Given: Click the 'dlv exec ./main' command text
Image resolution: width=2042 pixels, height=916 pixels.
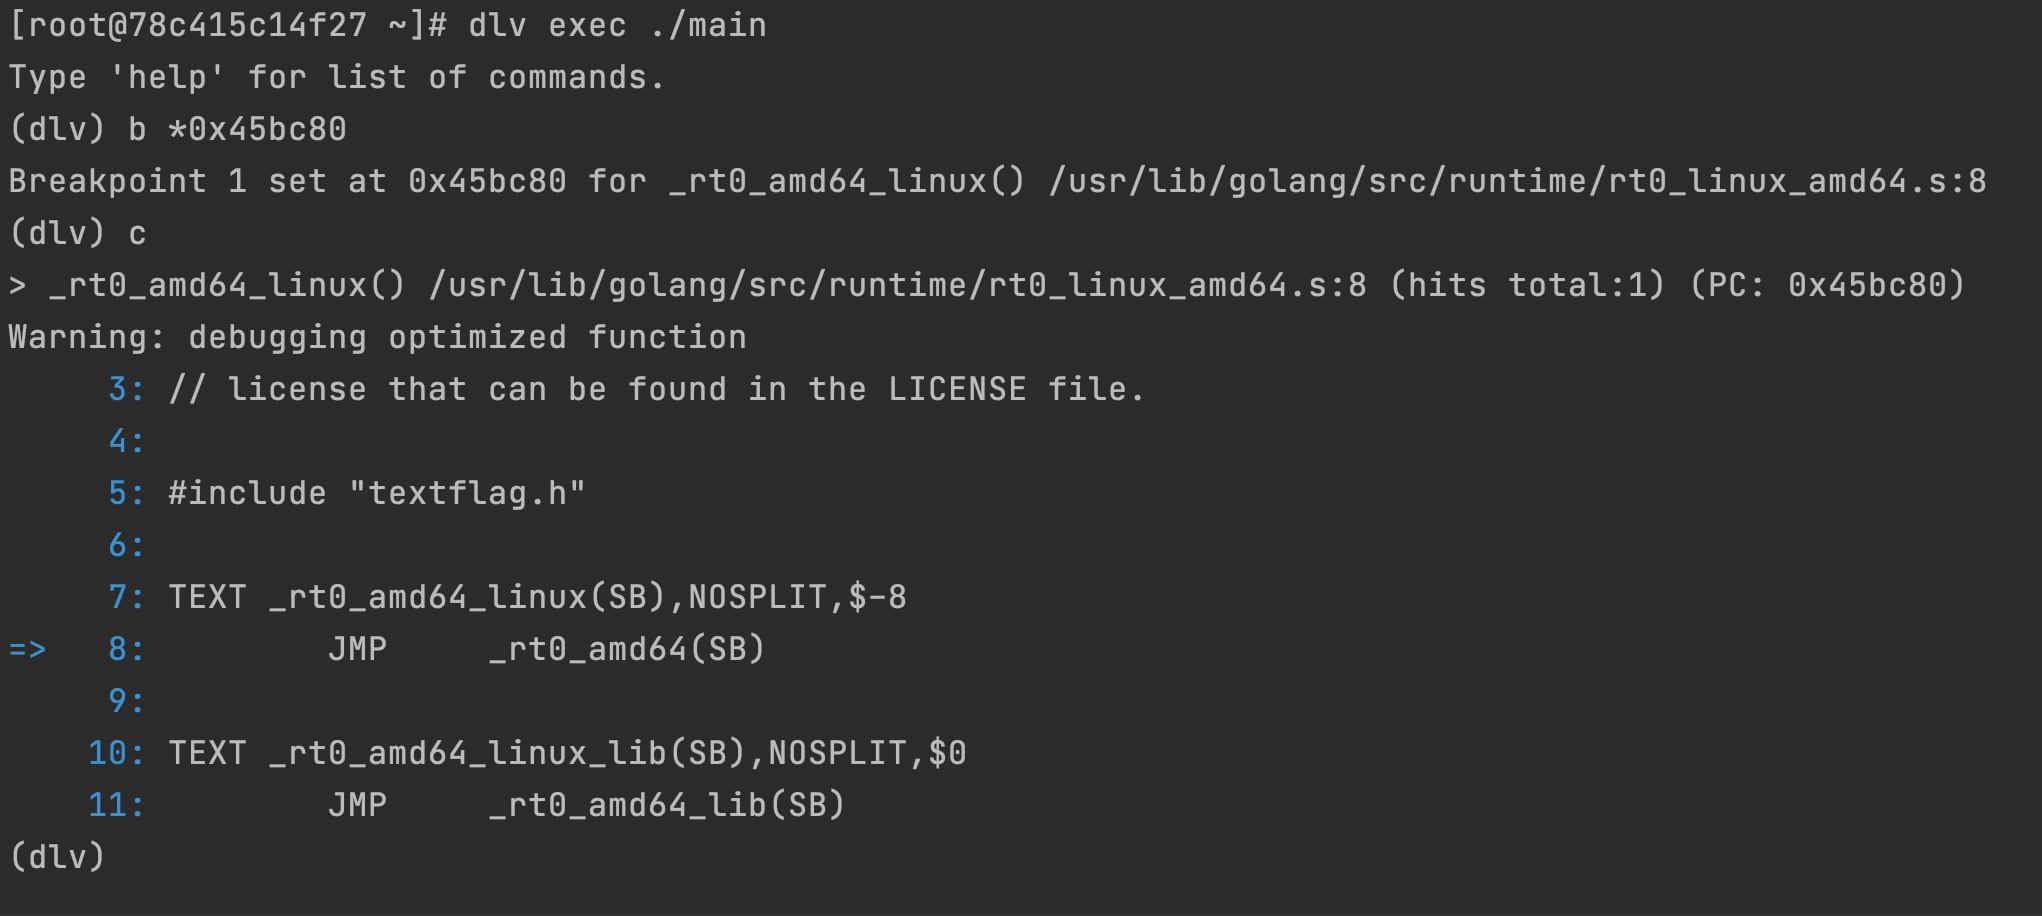Looking at the screenshot, I should (x=617, y=25).
